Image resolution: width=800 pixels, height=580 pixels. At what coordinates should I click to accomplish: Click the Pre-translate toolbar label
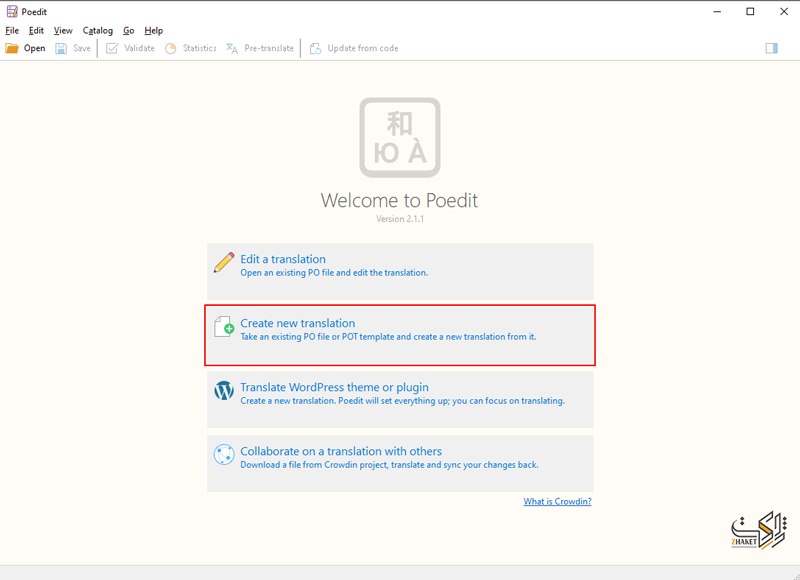(x=269, y=48)
